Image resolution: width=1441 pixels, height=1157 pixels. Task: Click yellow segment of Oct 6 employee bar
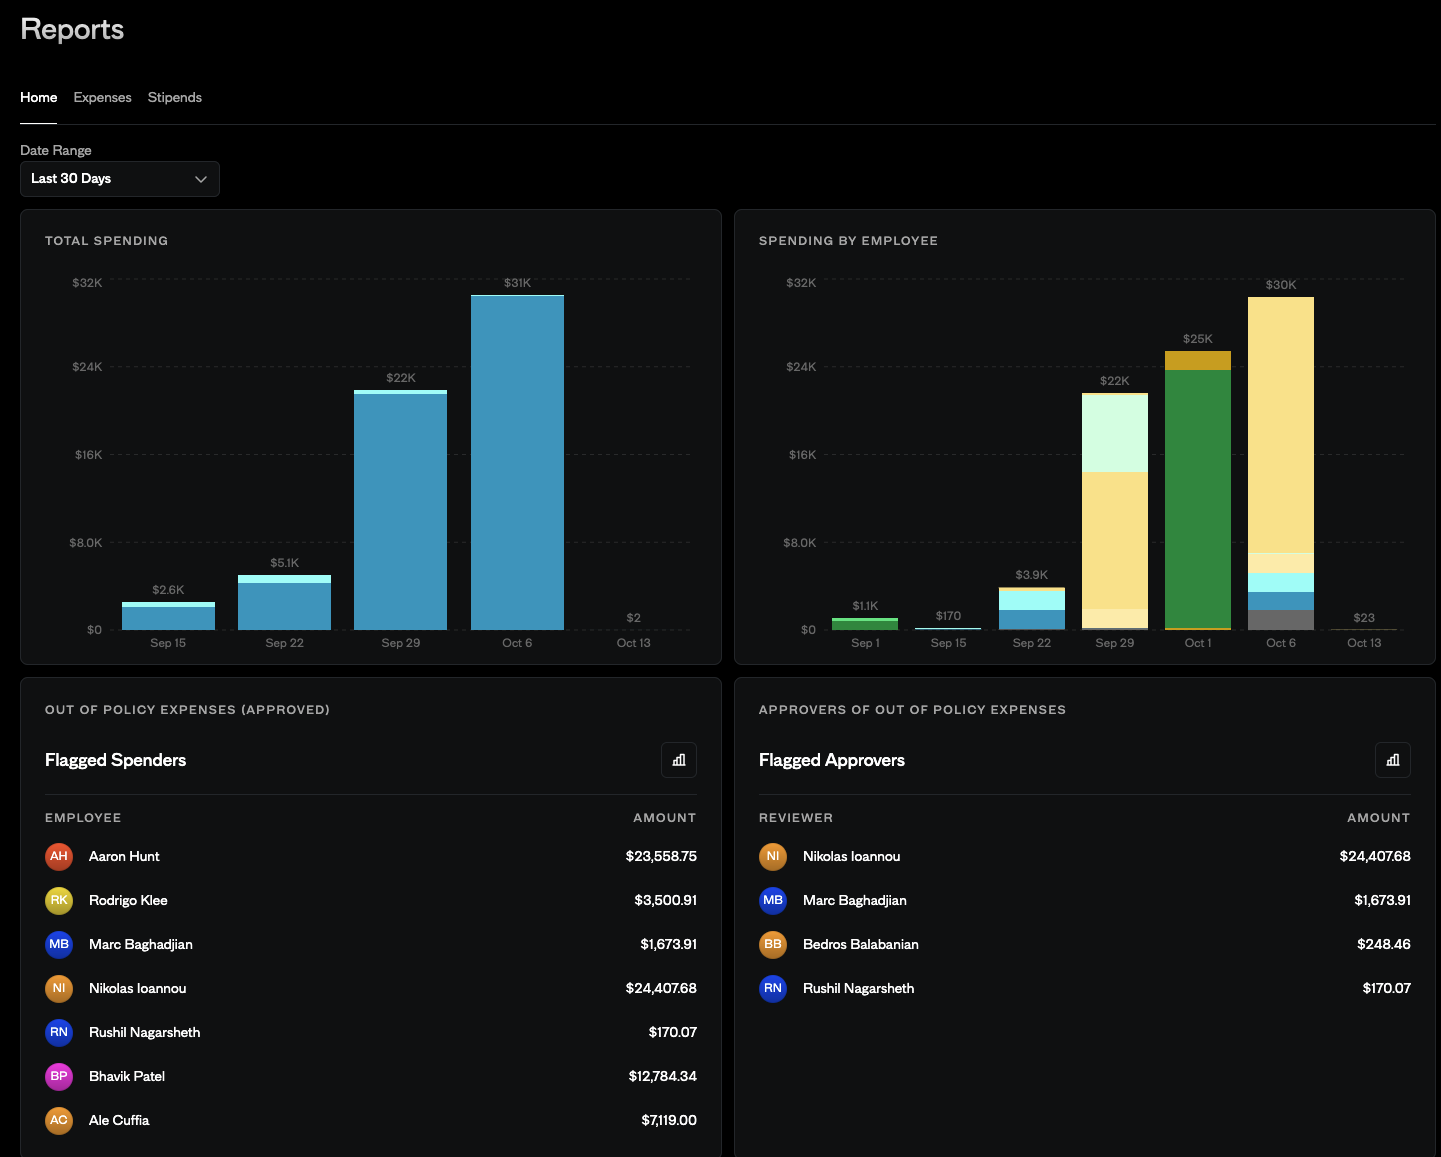(x=1280, y=424)
